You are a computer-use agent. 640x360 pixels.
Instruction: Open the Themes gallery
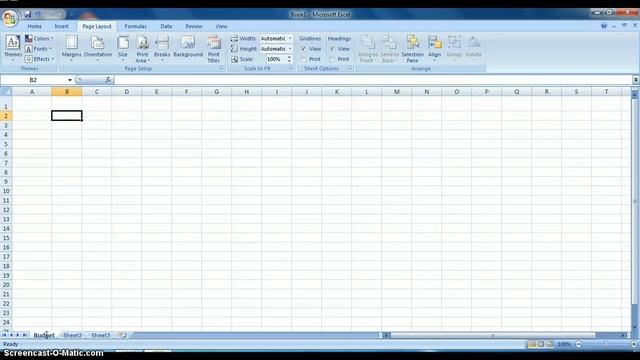[x=13, y=49]
